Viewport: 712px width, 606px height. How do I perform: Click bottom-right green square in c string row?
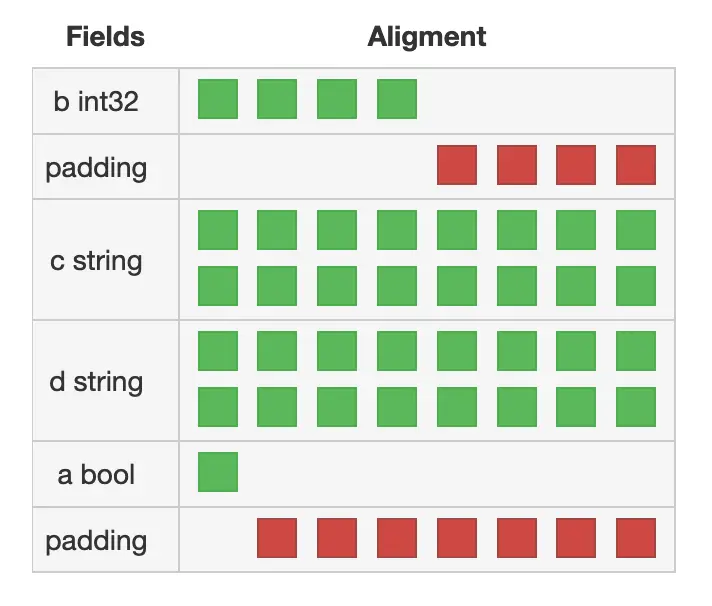[636, 286]
